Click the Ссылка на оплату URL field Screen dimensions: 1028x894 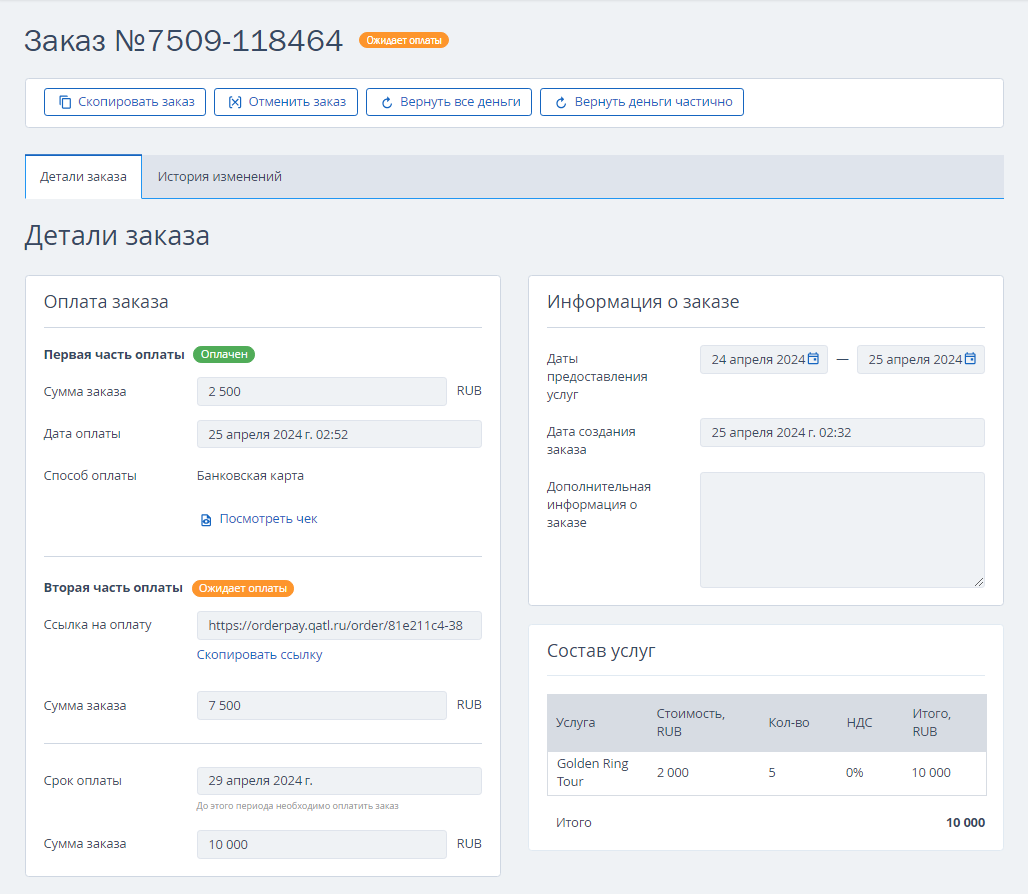click(x=340, y=625)
